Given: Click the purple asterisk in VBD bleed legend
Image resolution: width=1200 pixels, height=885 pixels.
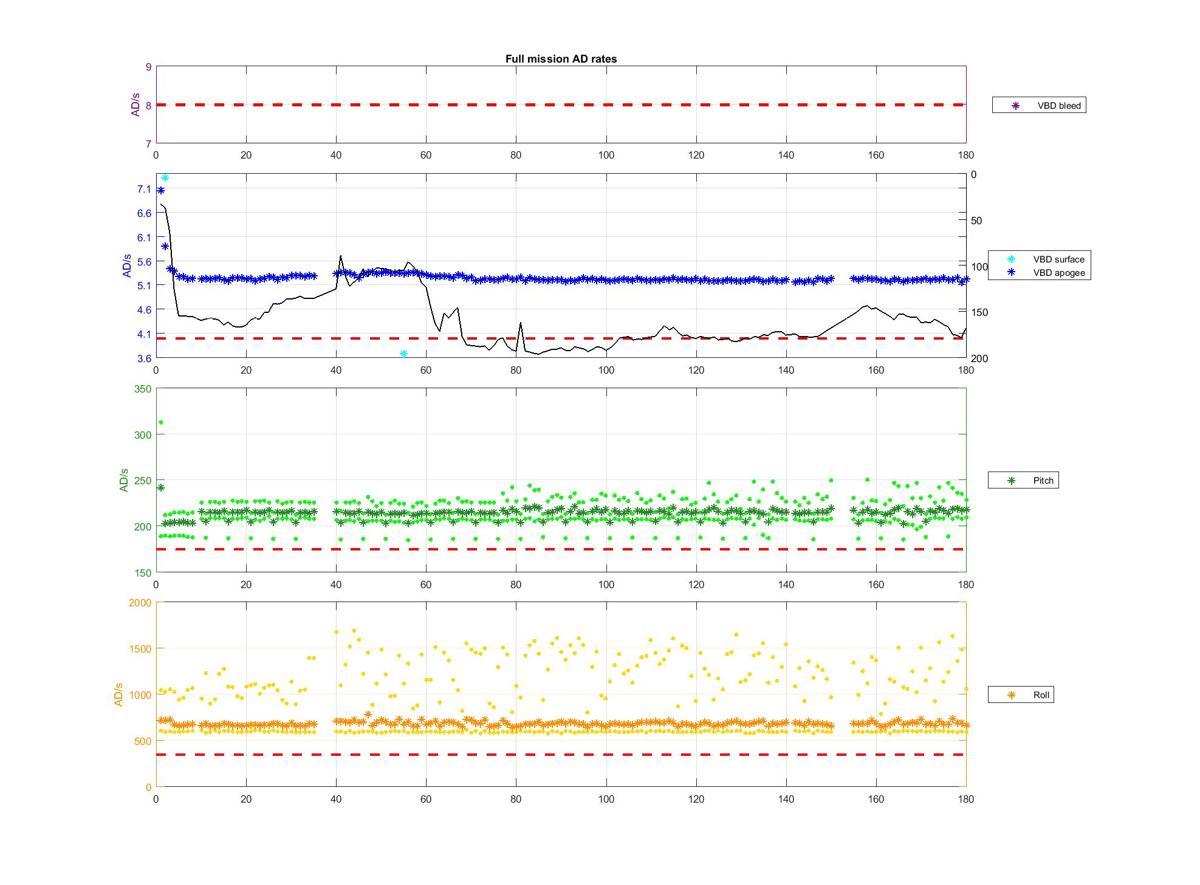Looking at the screenshot, I should [x=1015, y=105].
